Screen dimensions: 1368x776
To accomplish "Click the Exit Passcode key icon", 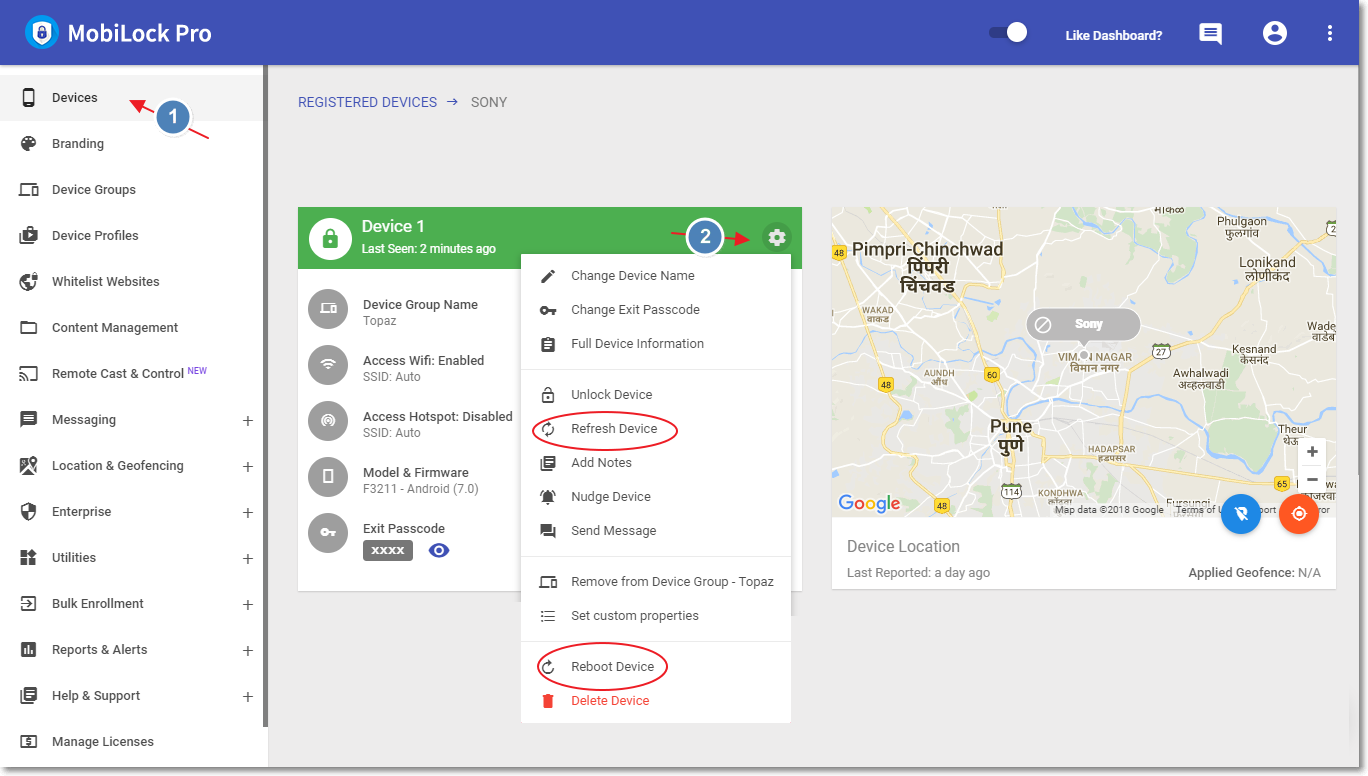I will [328, 533].
